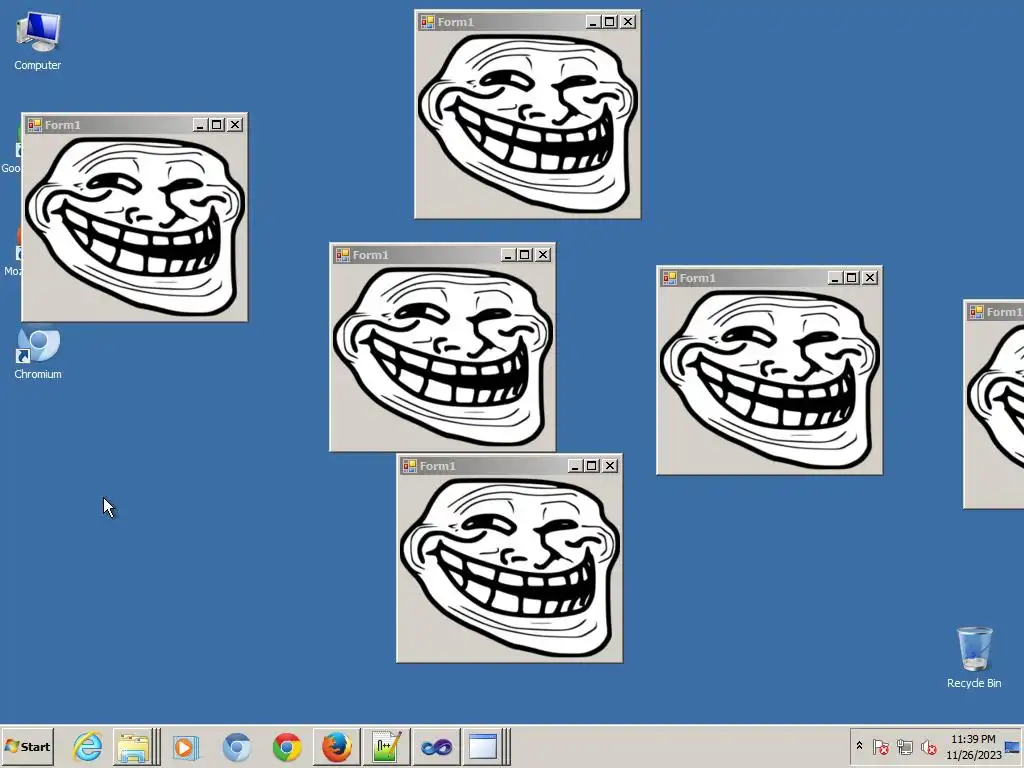Select the Chromium desktop shortcut
Screen dimensions: 1024x768
click(x=38, y=353)
